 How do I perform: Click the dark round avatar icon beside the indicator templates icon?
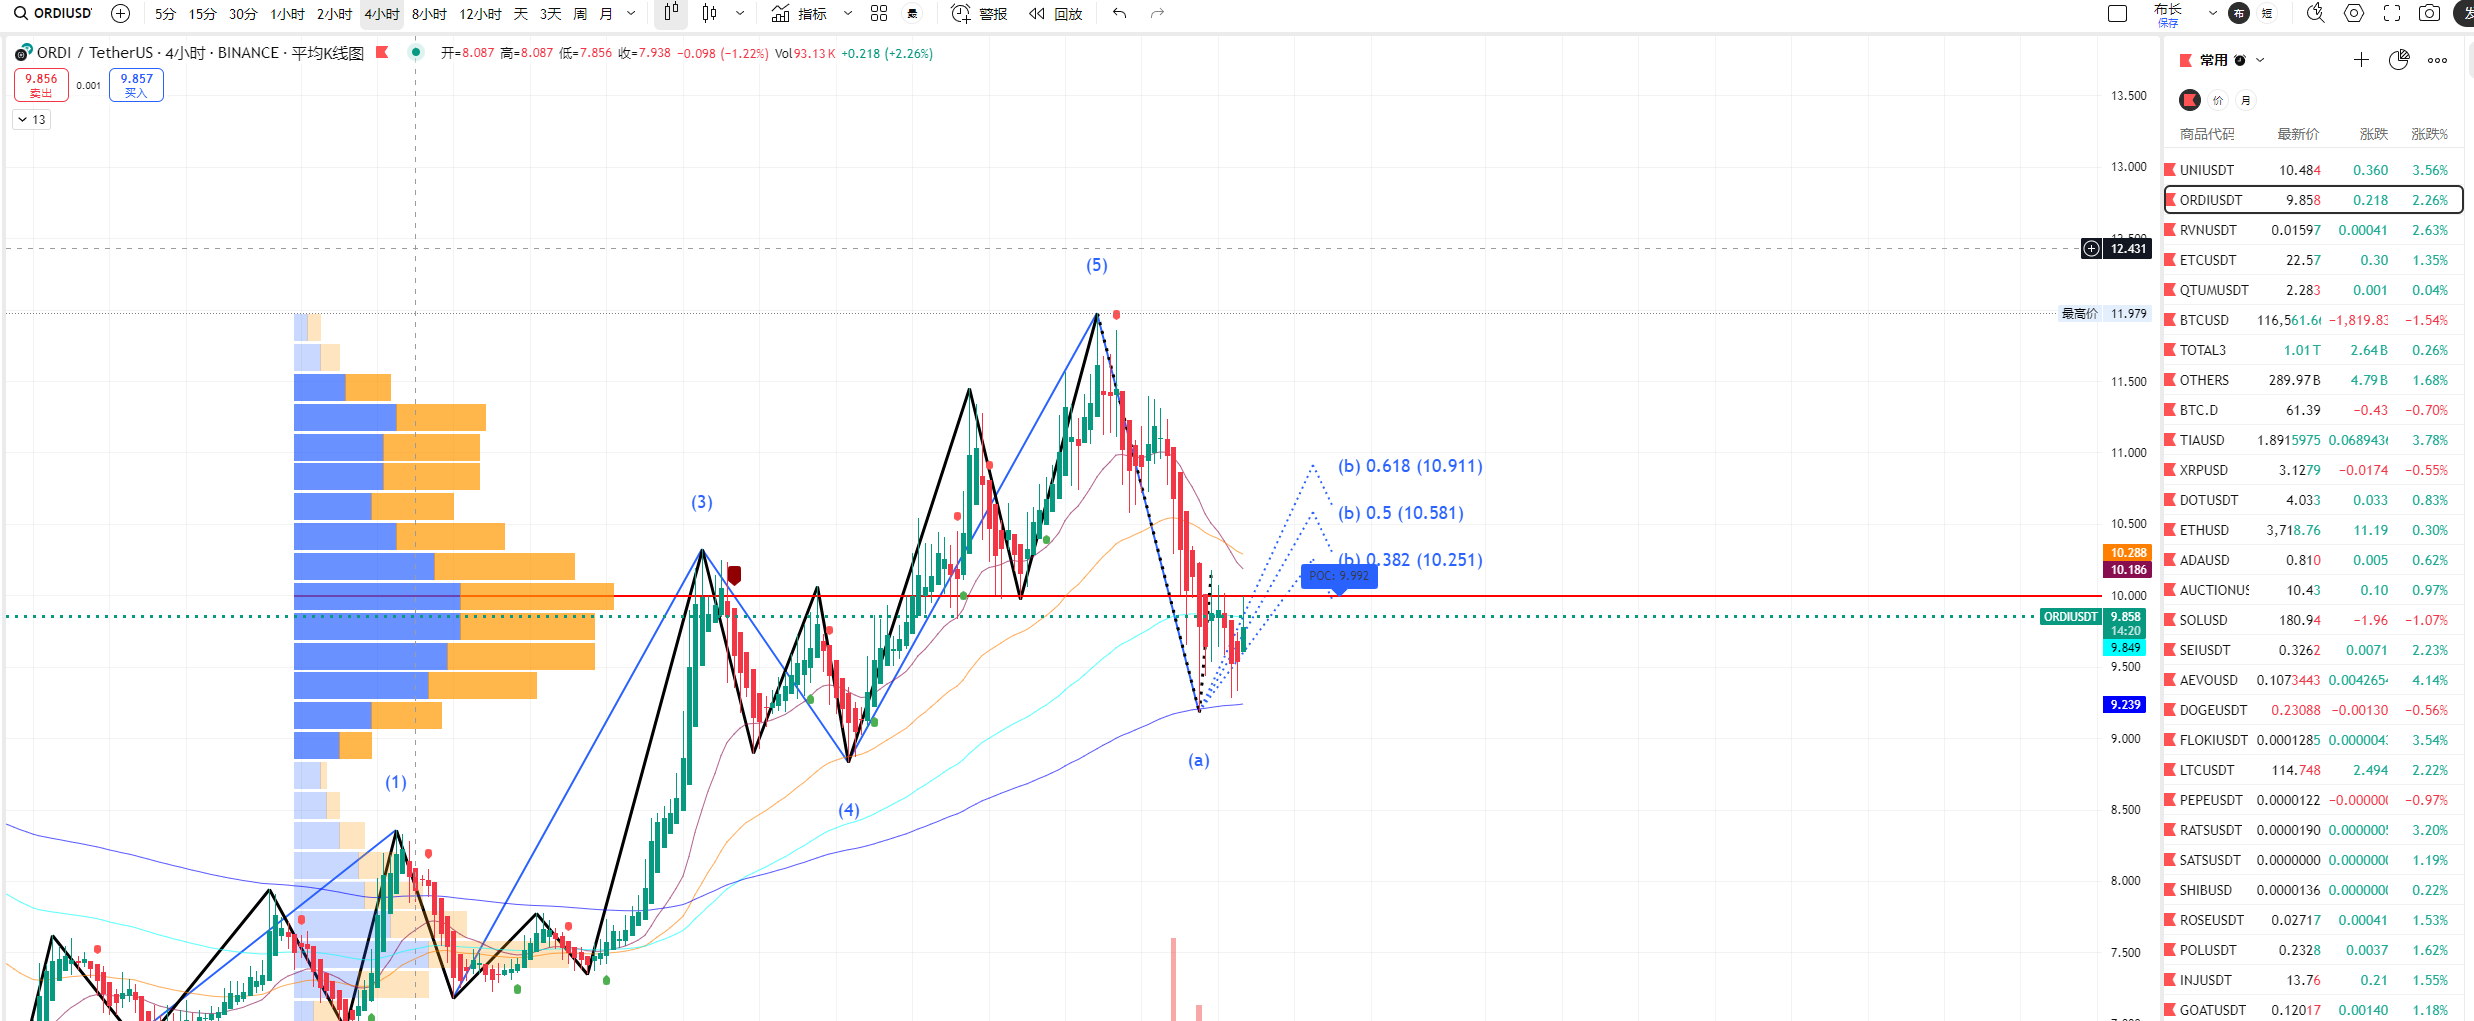pyautogui.click(x=912, y=13)
